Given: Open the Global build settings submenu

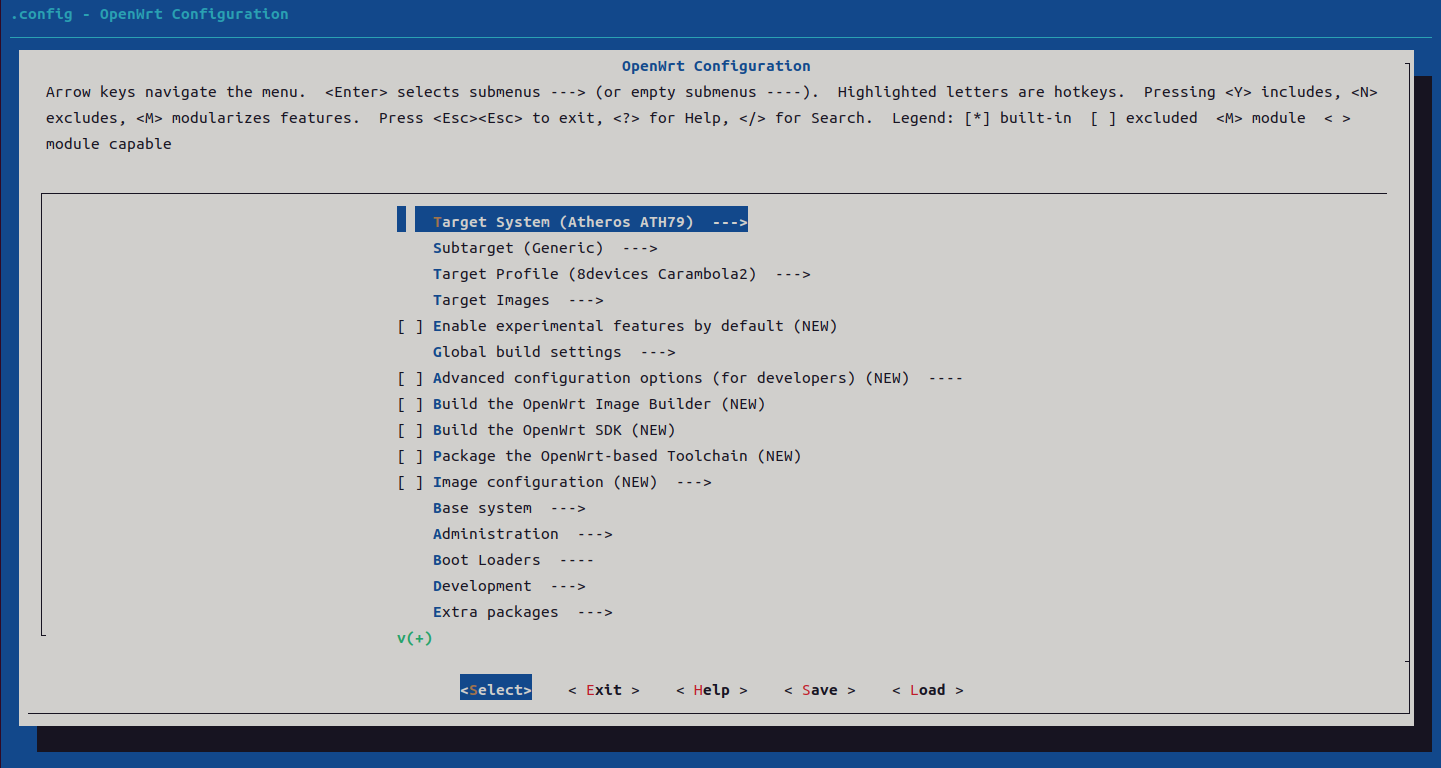Looking at the screenshot, I should [554, 352].
